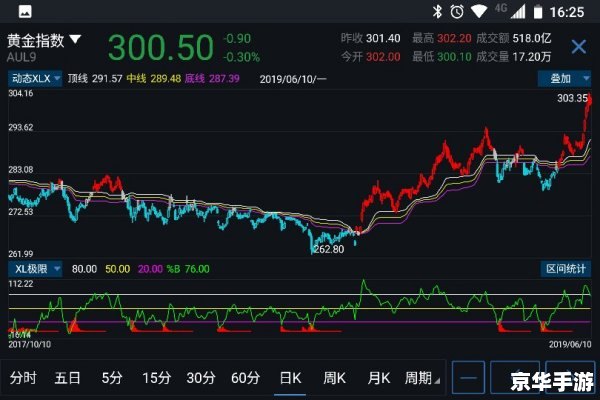Close the chart with the X icon
600x400 pixels.
578,47
